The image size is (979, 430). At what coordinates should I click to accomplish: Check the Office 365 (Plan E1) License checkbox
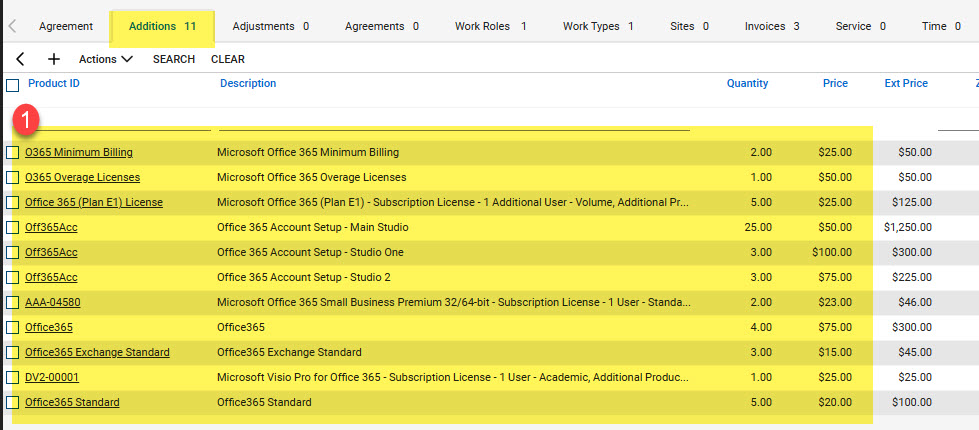(x=12, y=202)
